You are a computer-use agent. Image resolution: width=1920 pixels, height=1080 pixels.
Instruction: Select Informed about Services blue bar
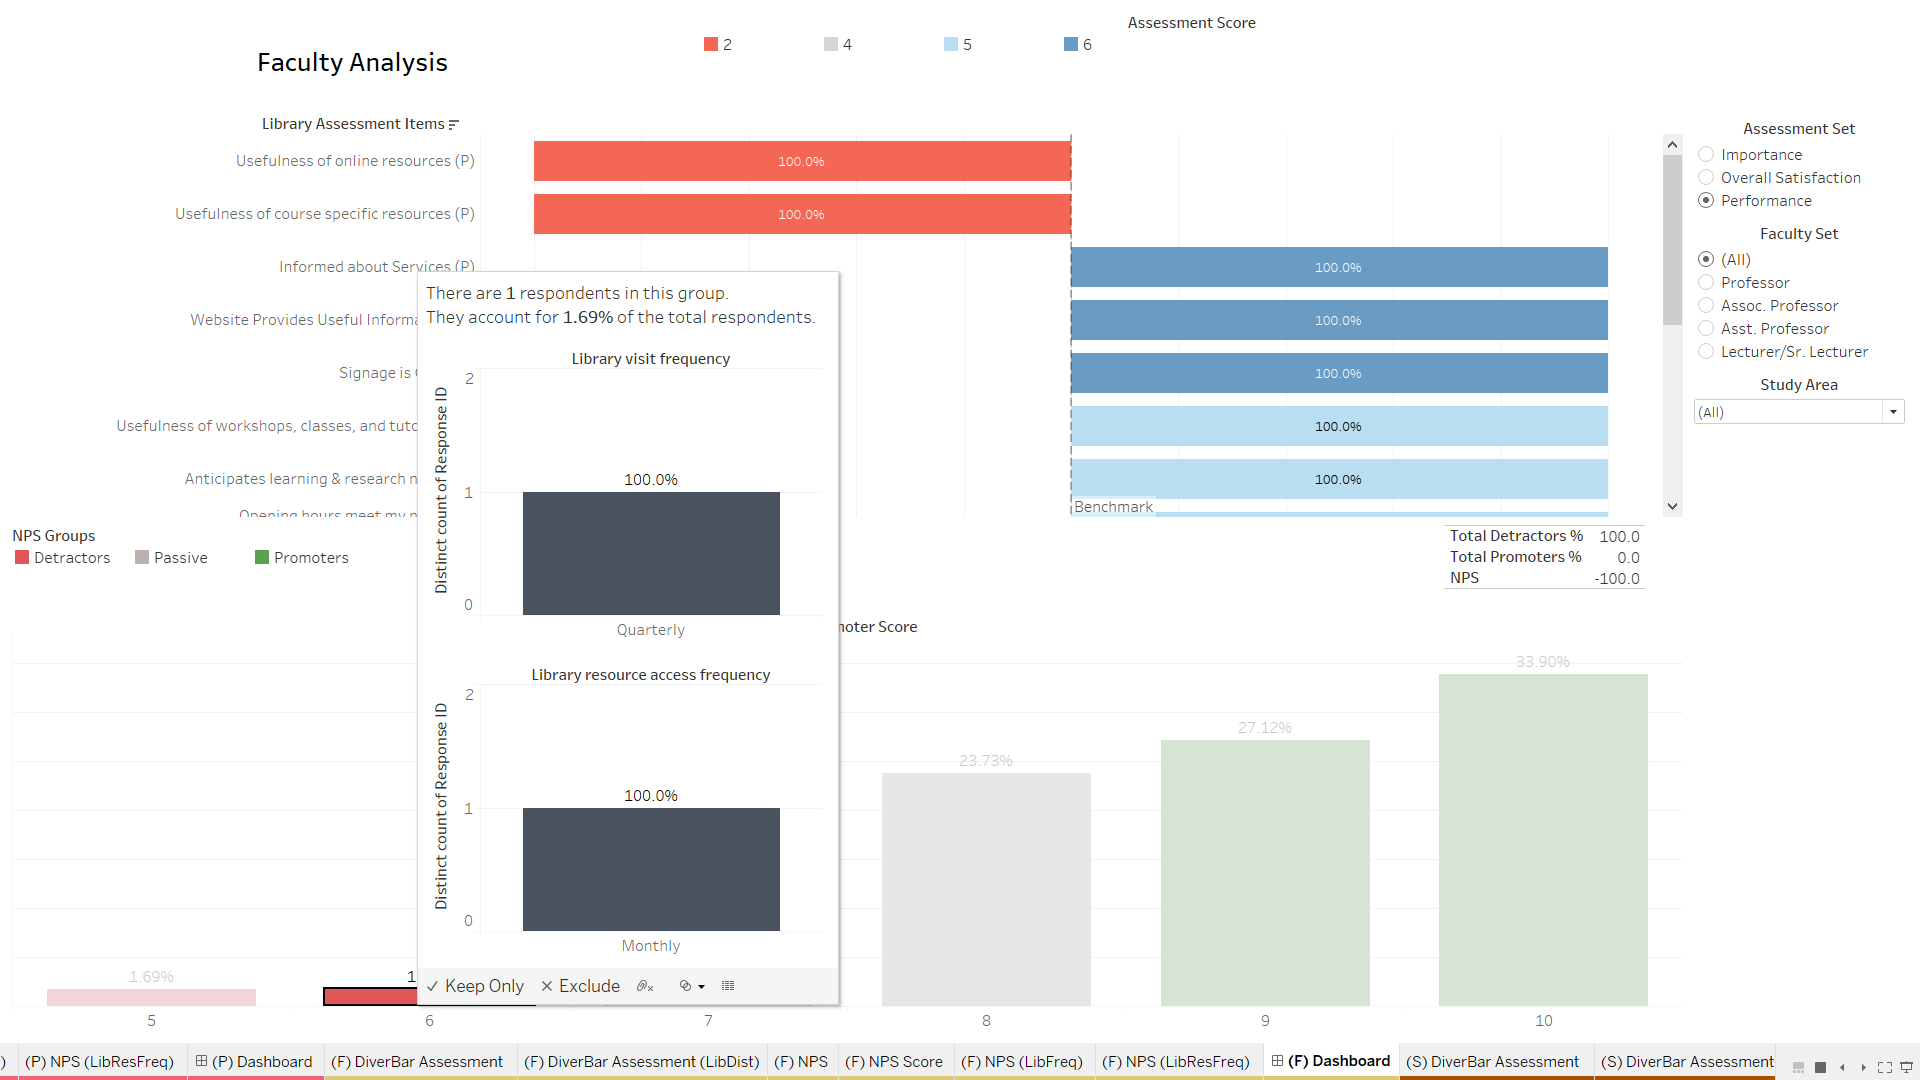pos(1339,267)
